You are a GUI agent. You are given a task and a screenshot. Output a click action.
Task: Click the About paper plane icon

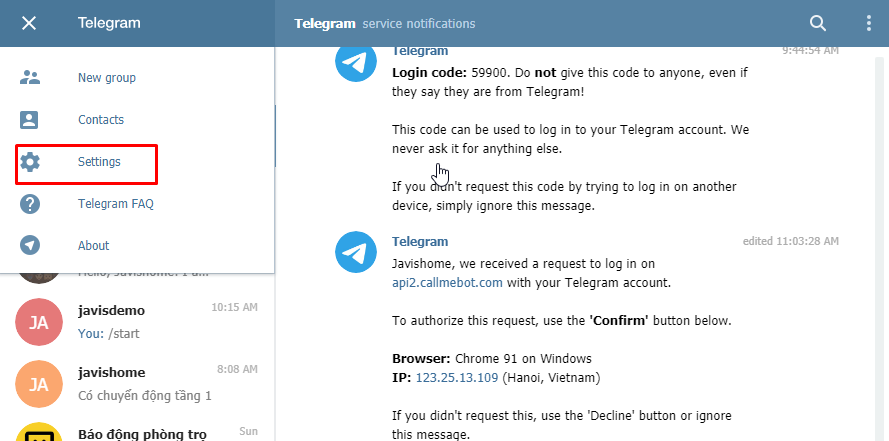[x=29, y=245]
